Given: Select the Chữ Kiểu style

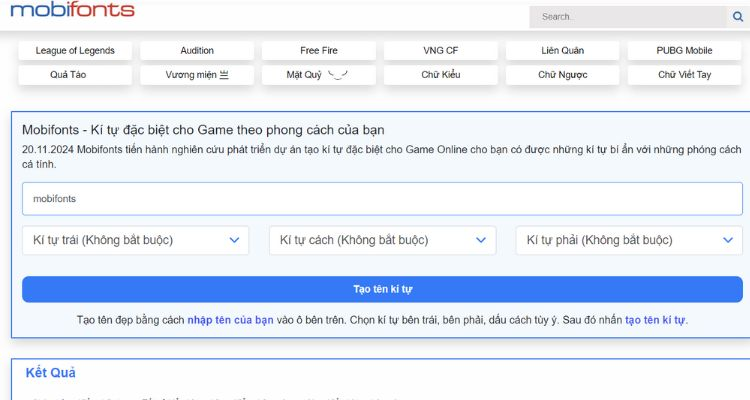Looking at the screenshot, I should click(x=441, y=75).
